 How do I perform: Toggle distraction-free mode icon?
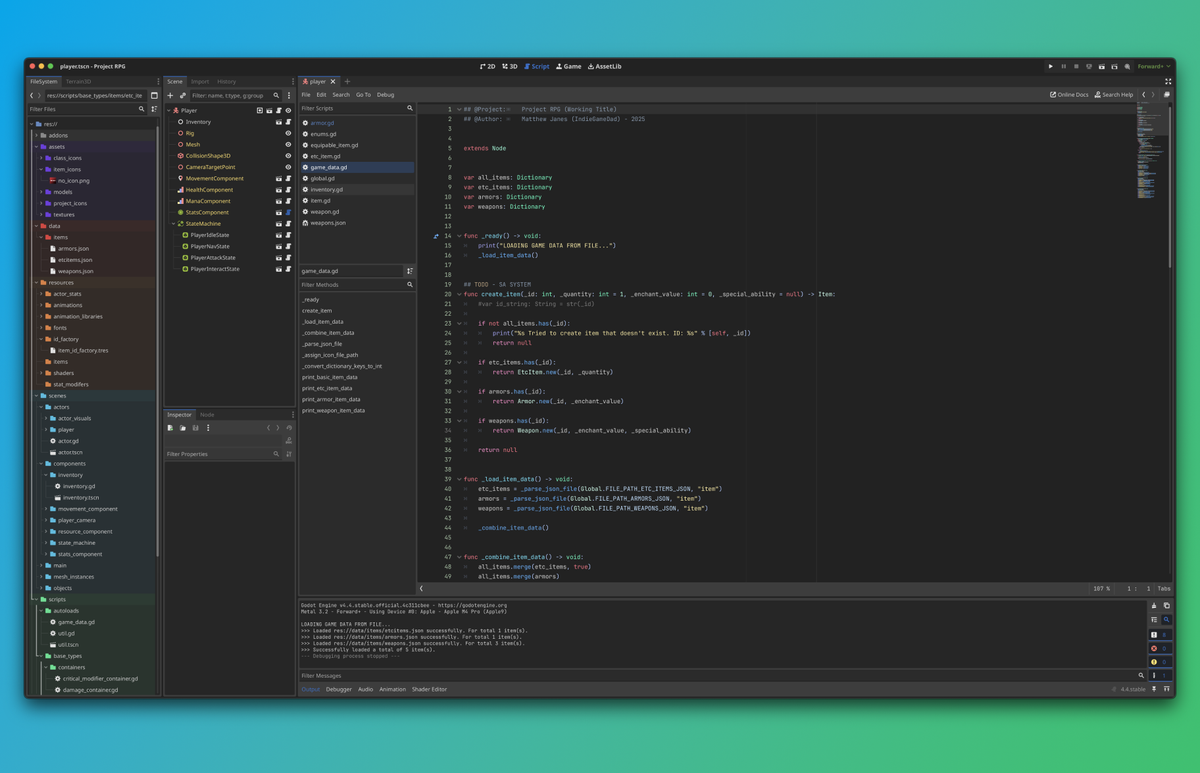pyautogui.click(x=1168, y=82)
